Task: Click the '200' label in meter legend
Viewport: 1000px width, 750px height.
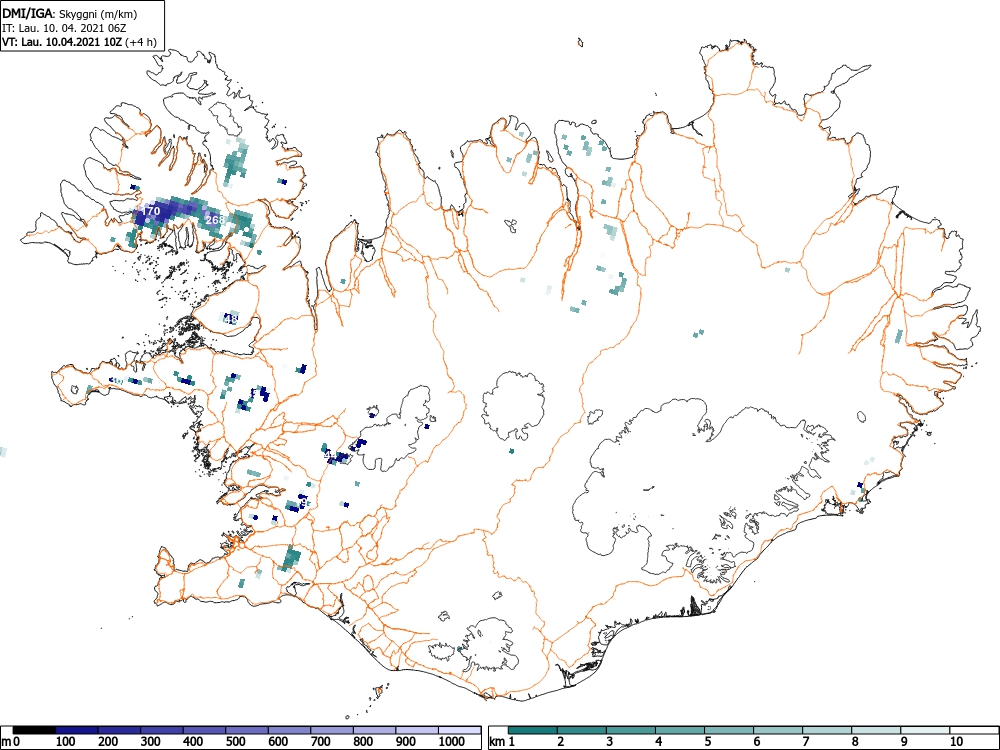Action: click(x=108, y=742)
